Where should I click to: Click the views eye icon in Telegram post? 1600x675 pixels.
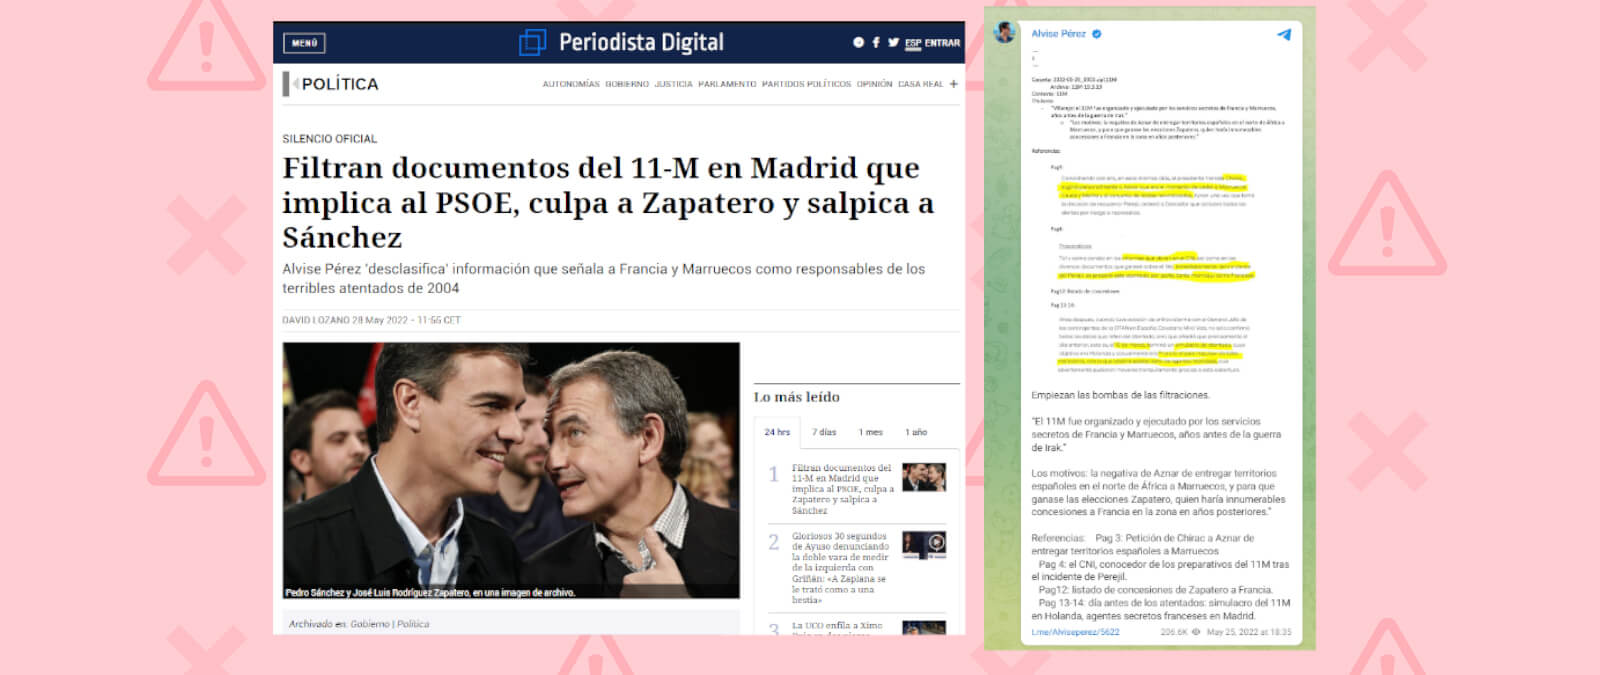click(1196, 632)
